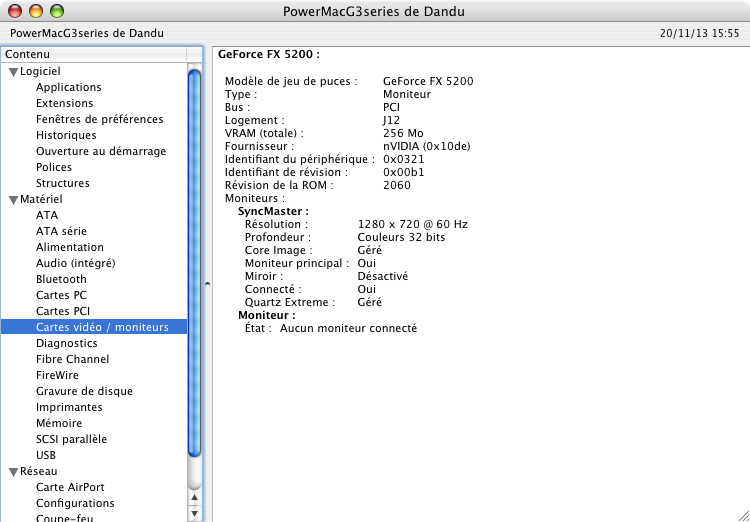Select Mémoire in the sidebar
The width and height of the screenshot is (750, 522).
point(59,423)
